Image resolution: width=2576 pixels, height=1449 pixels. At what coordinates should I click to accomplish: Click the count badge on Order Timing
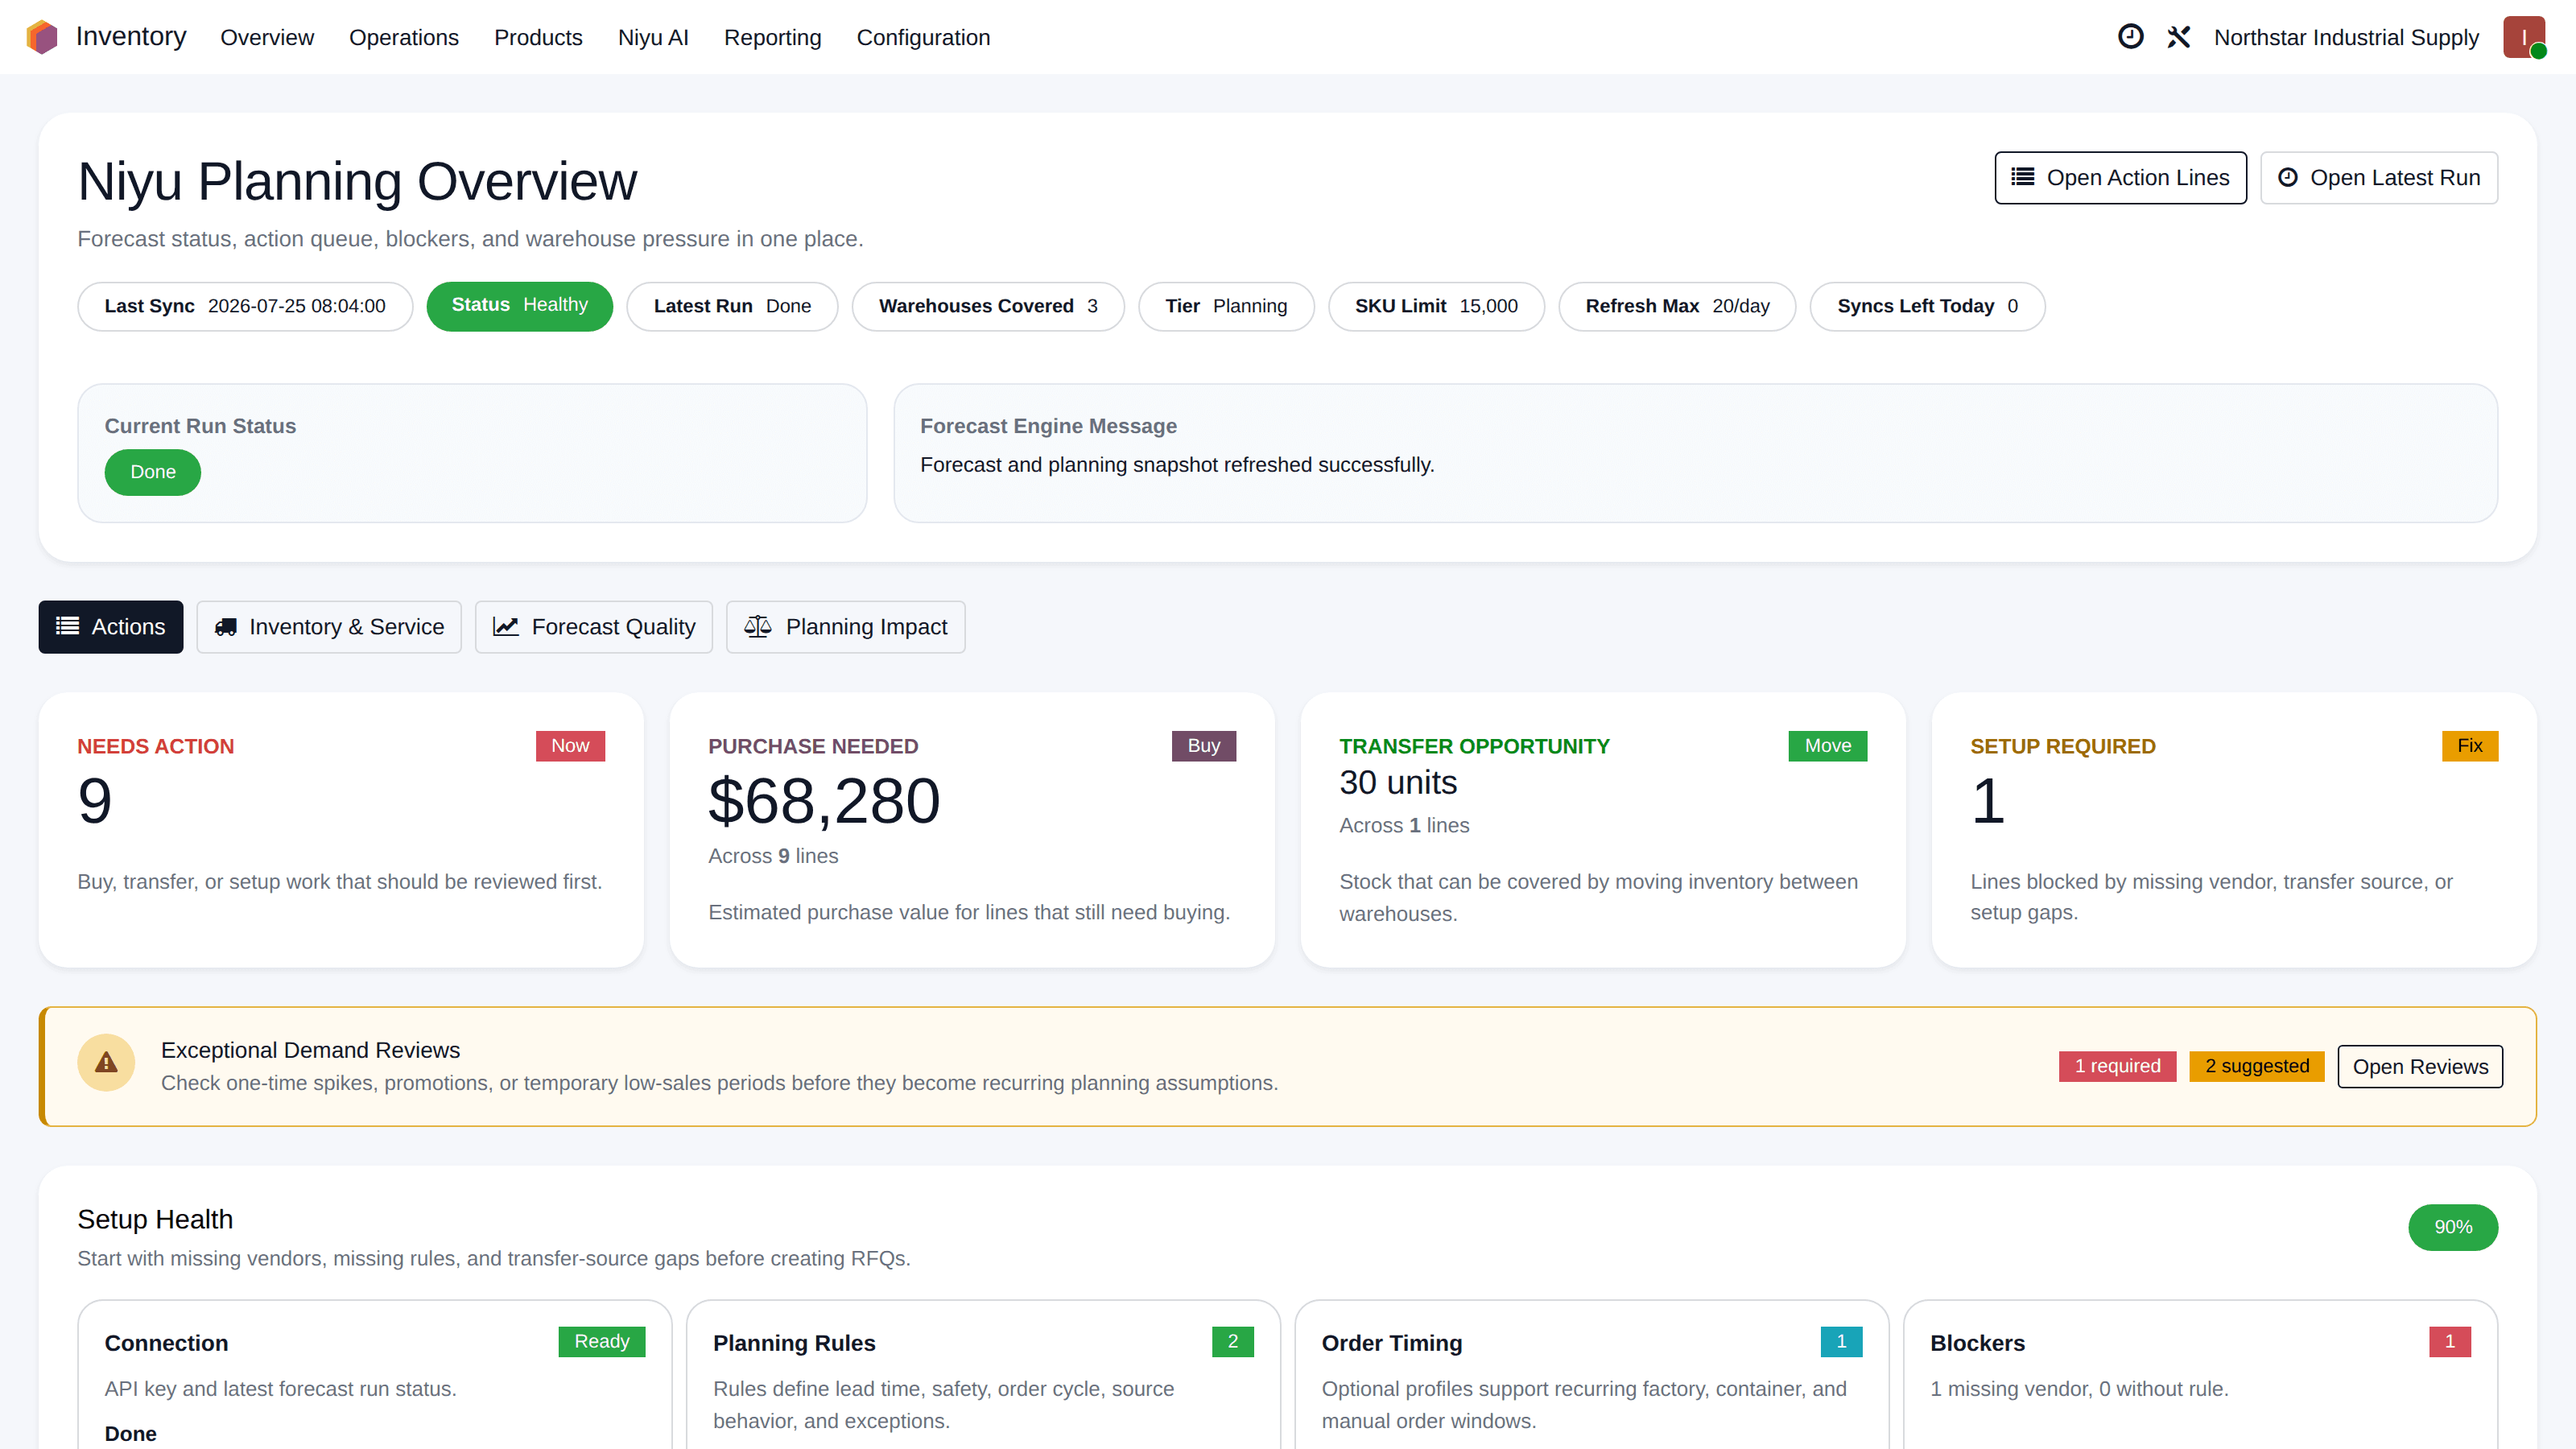click(x=1842, y=1342)
